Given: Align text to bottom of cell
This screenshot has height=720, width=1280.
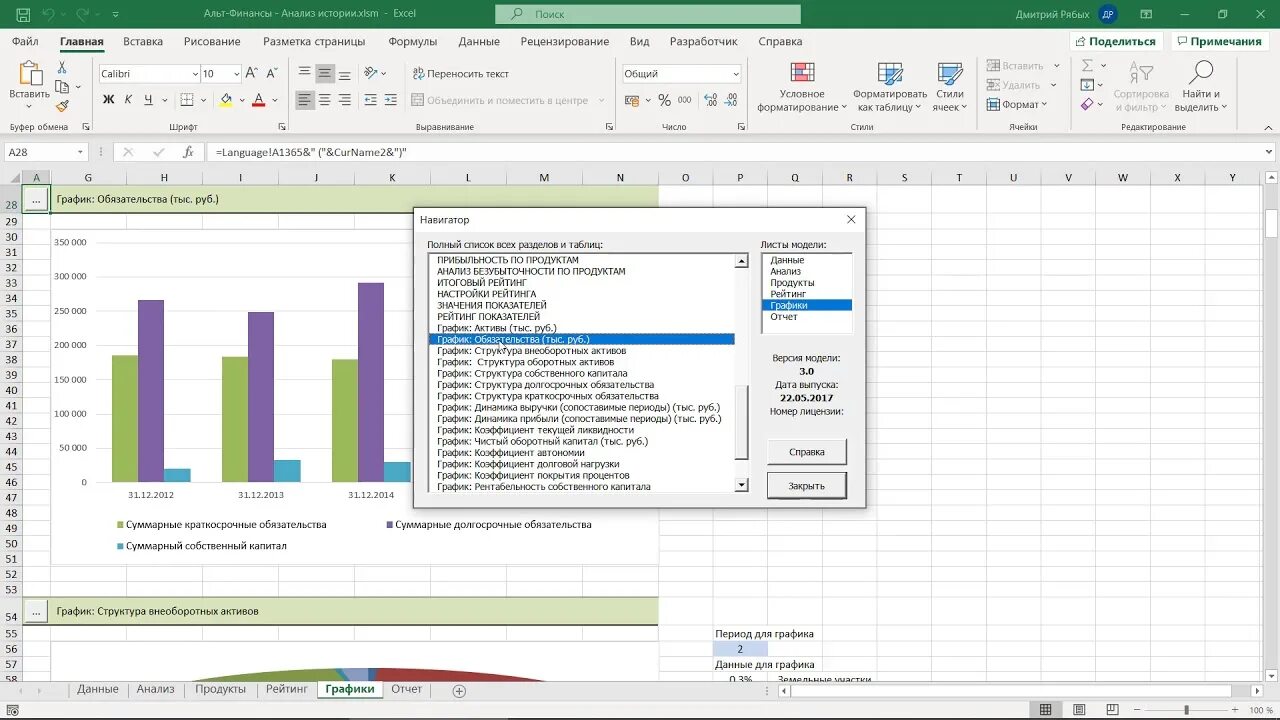Looking at the screenshot, I should point(344,74).
